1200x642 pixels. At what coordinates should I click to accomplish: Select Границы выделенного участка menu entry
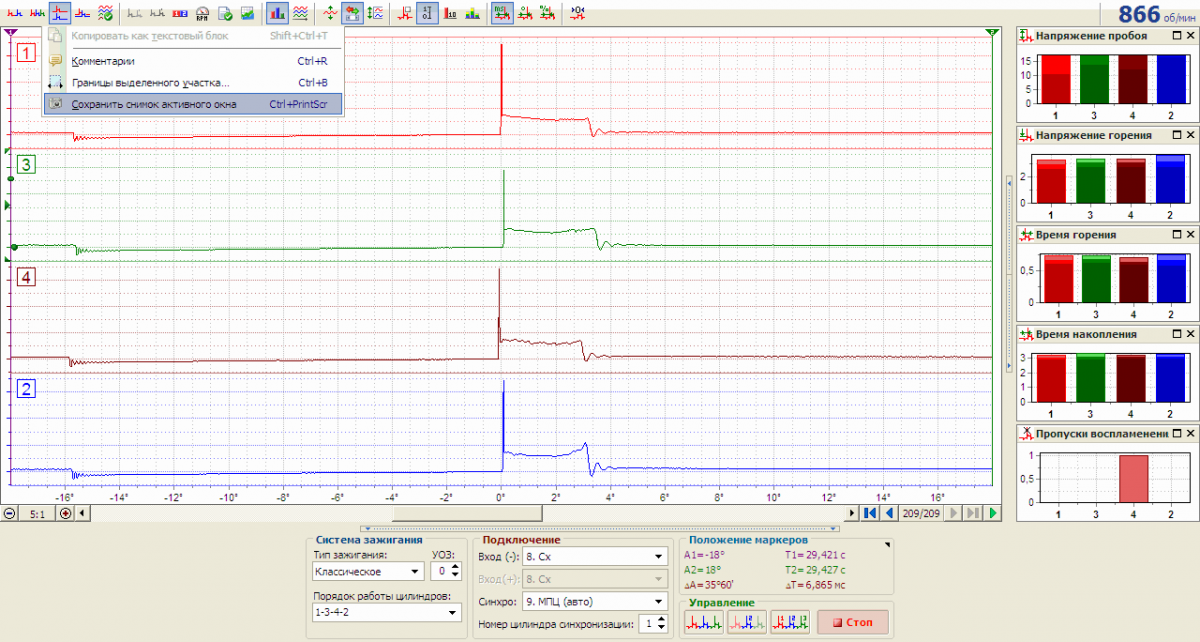pos(150,83)
